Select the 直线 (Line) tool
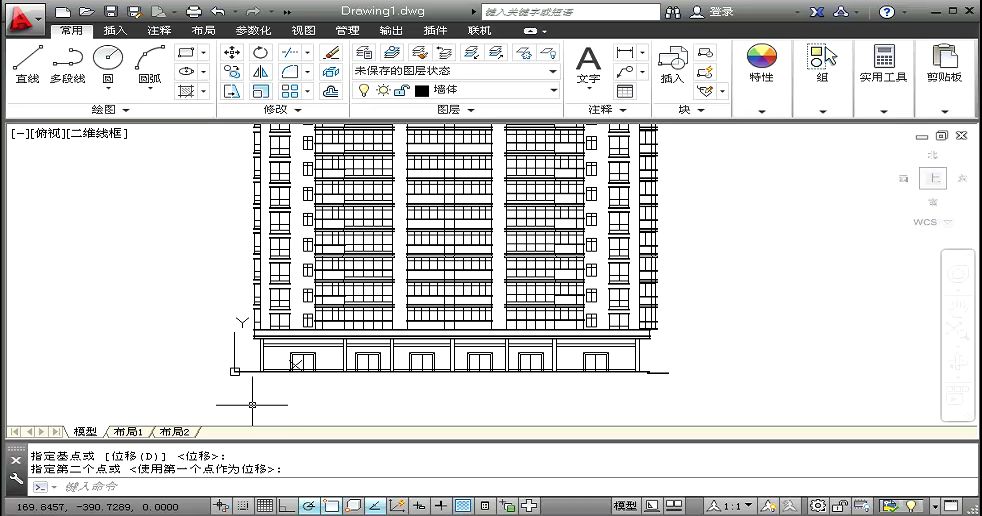982x516 pixels. coord(27,62)
